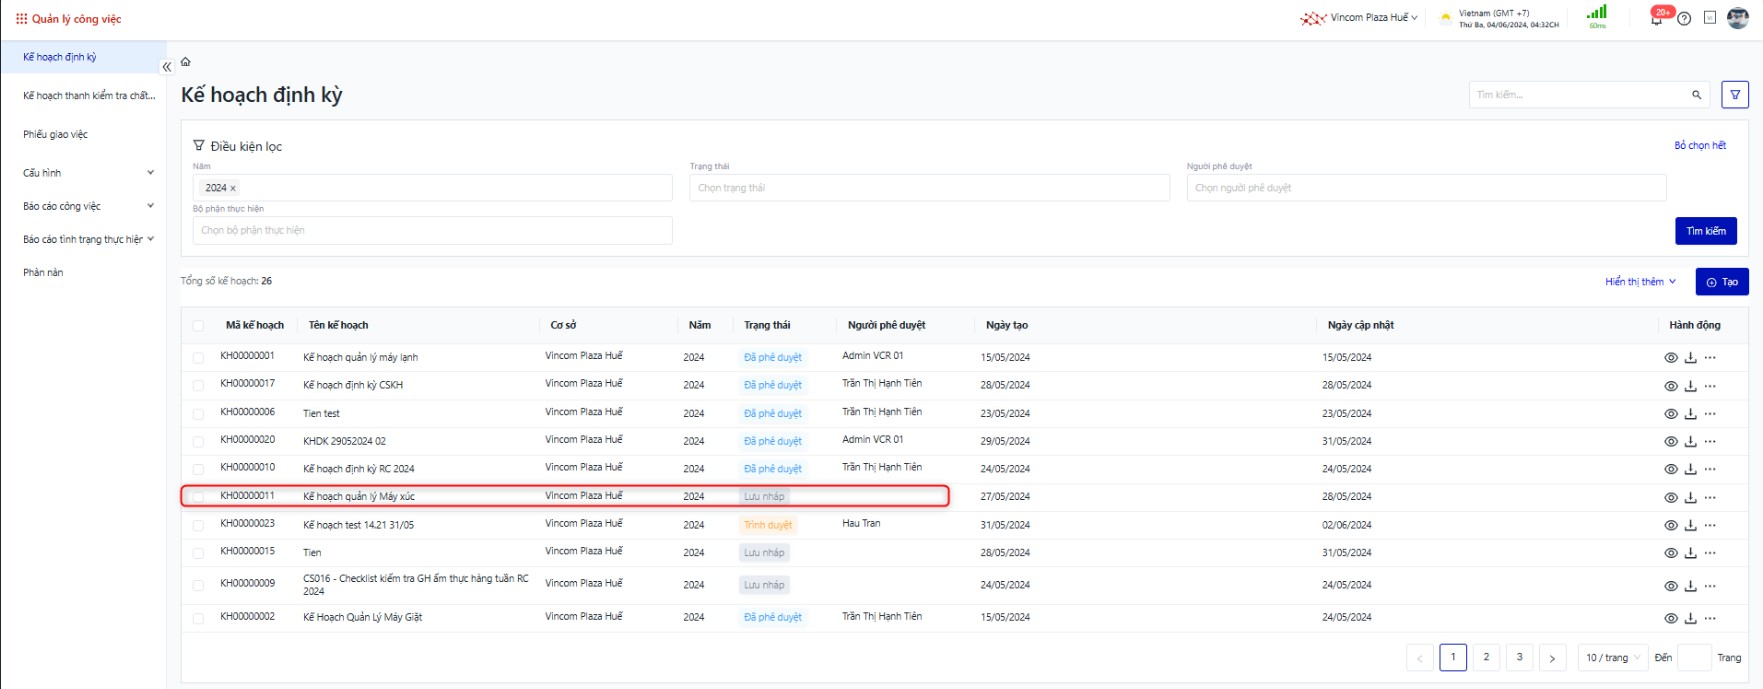Open the Trạng thái status dropdown
1763x689 pixels.
click(928, 188)
